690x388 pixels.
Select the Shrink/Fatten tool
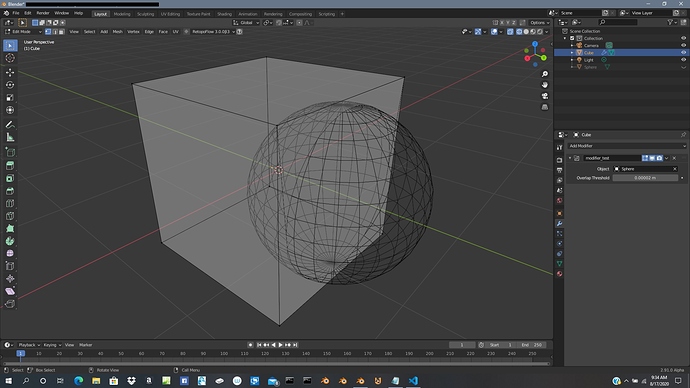click(10, 278)
